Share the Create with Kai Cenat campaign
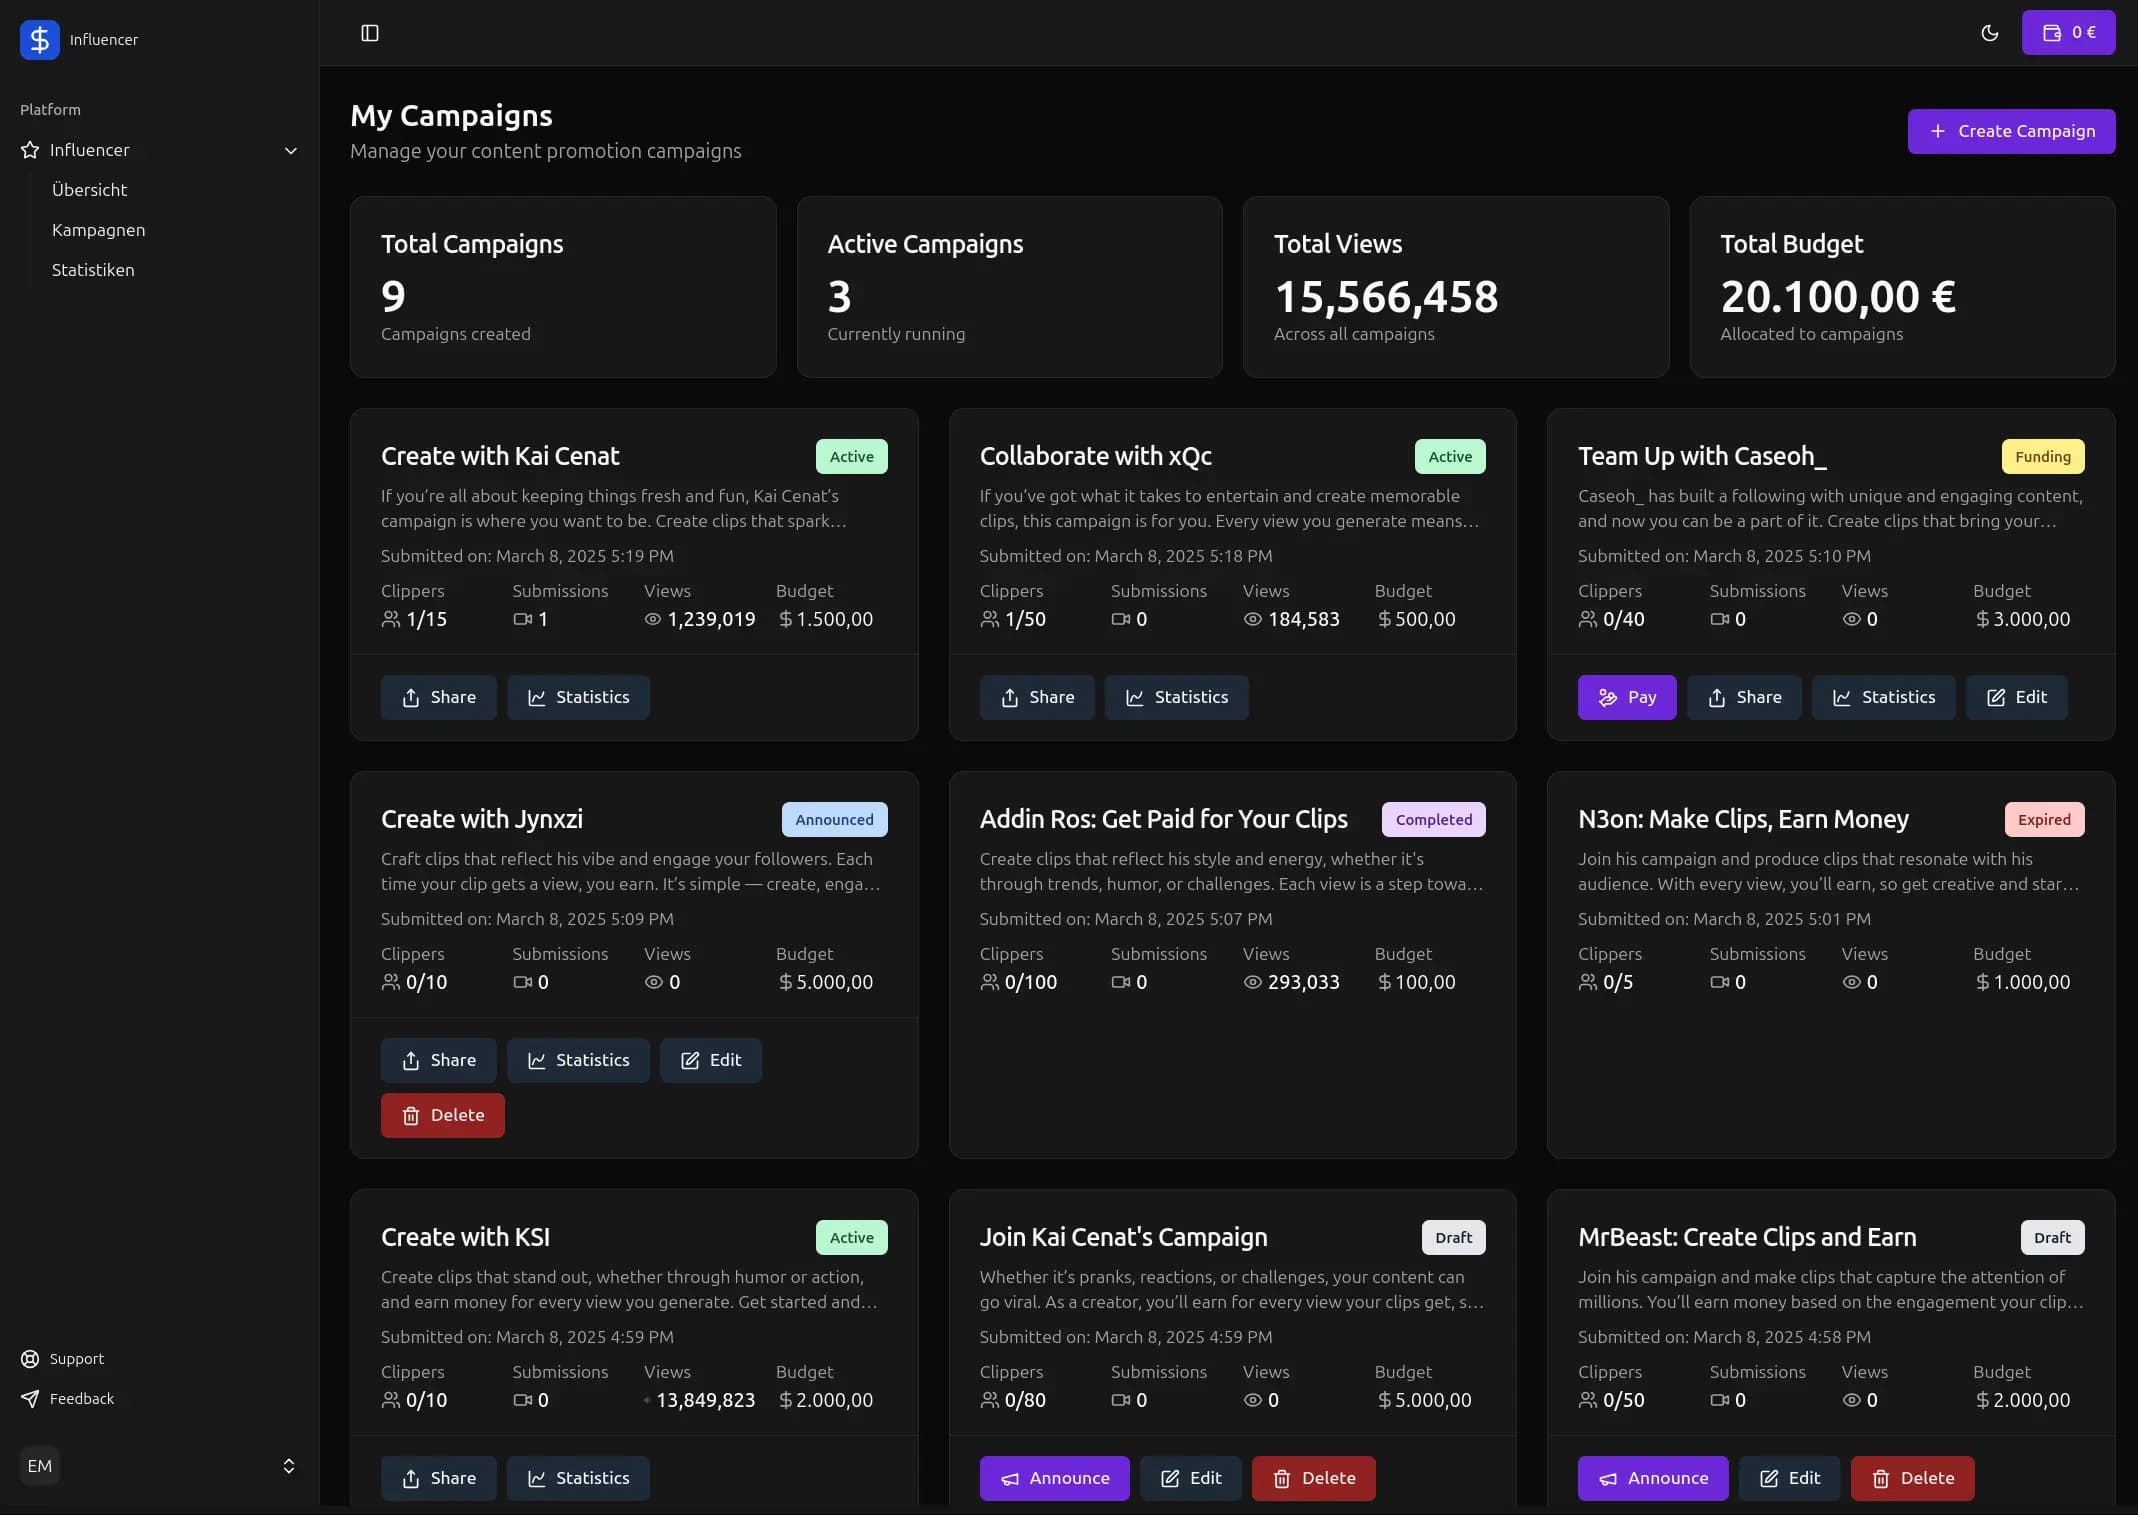This screenshot has width=2138, height=1515. click(x=439, y=697)
